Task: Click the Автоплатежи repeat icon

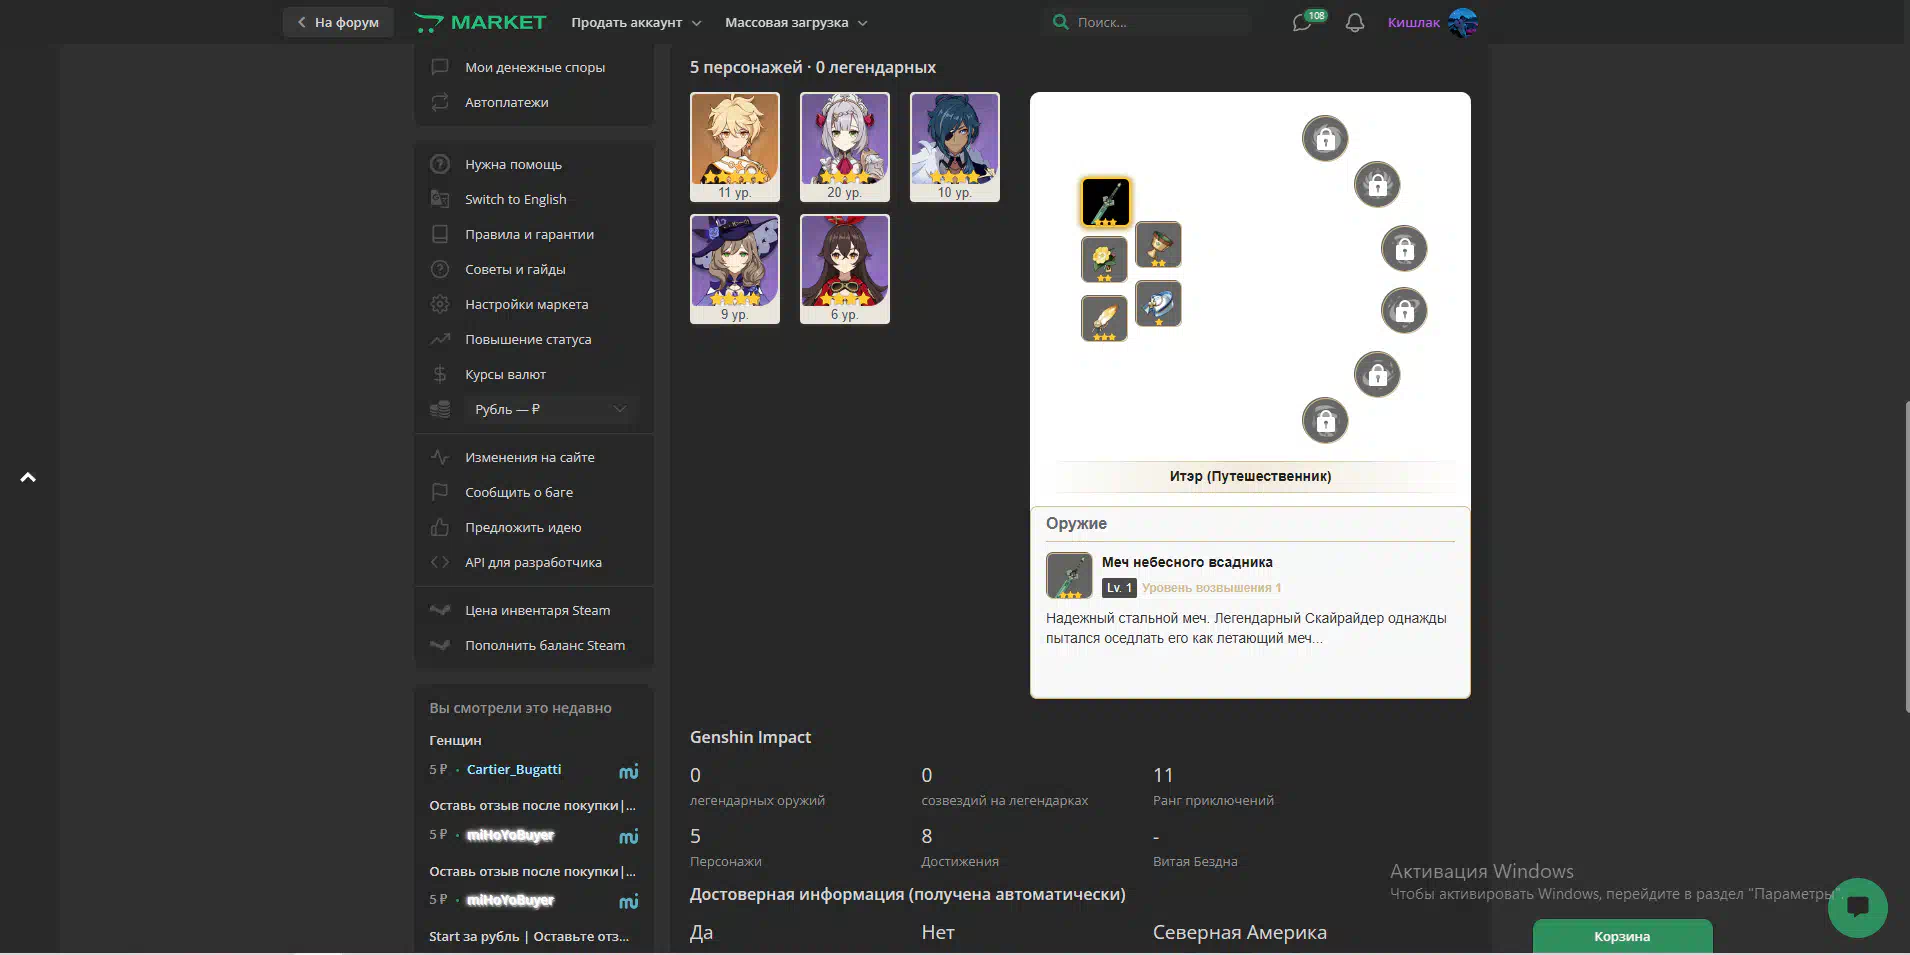Action: pyautogui.click(x=440, y=102)
